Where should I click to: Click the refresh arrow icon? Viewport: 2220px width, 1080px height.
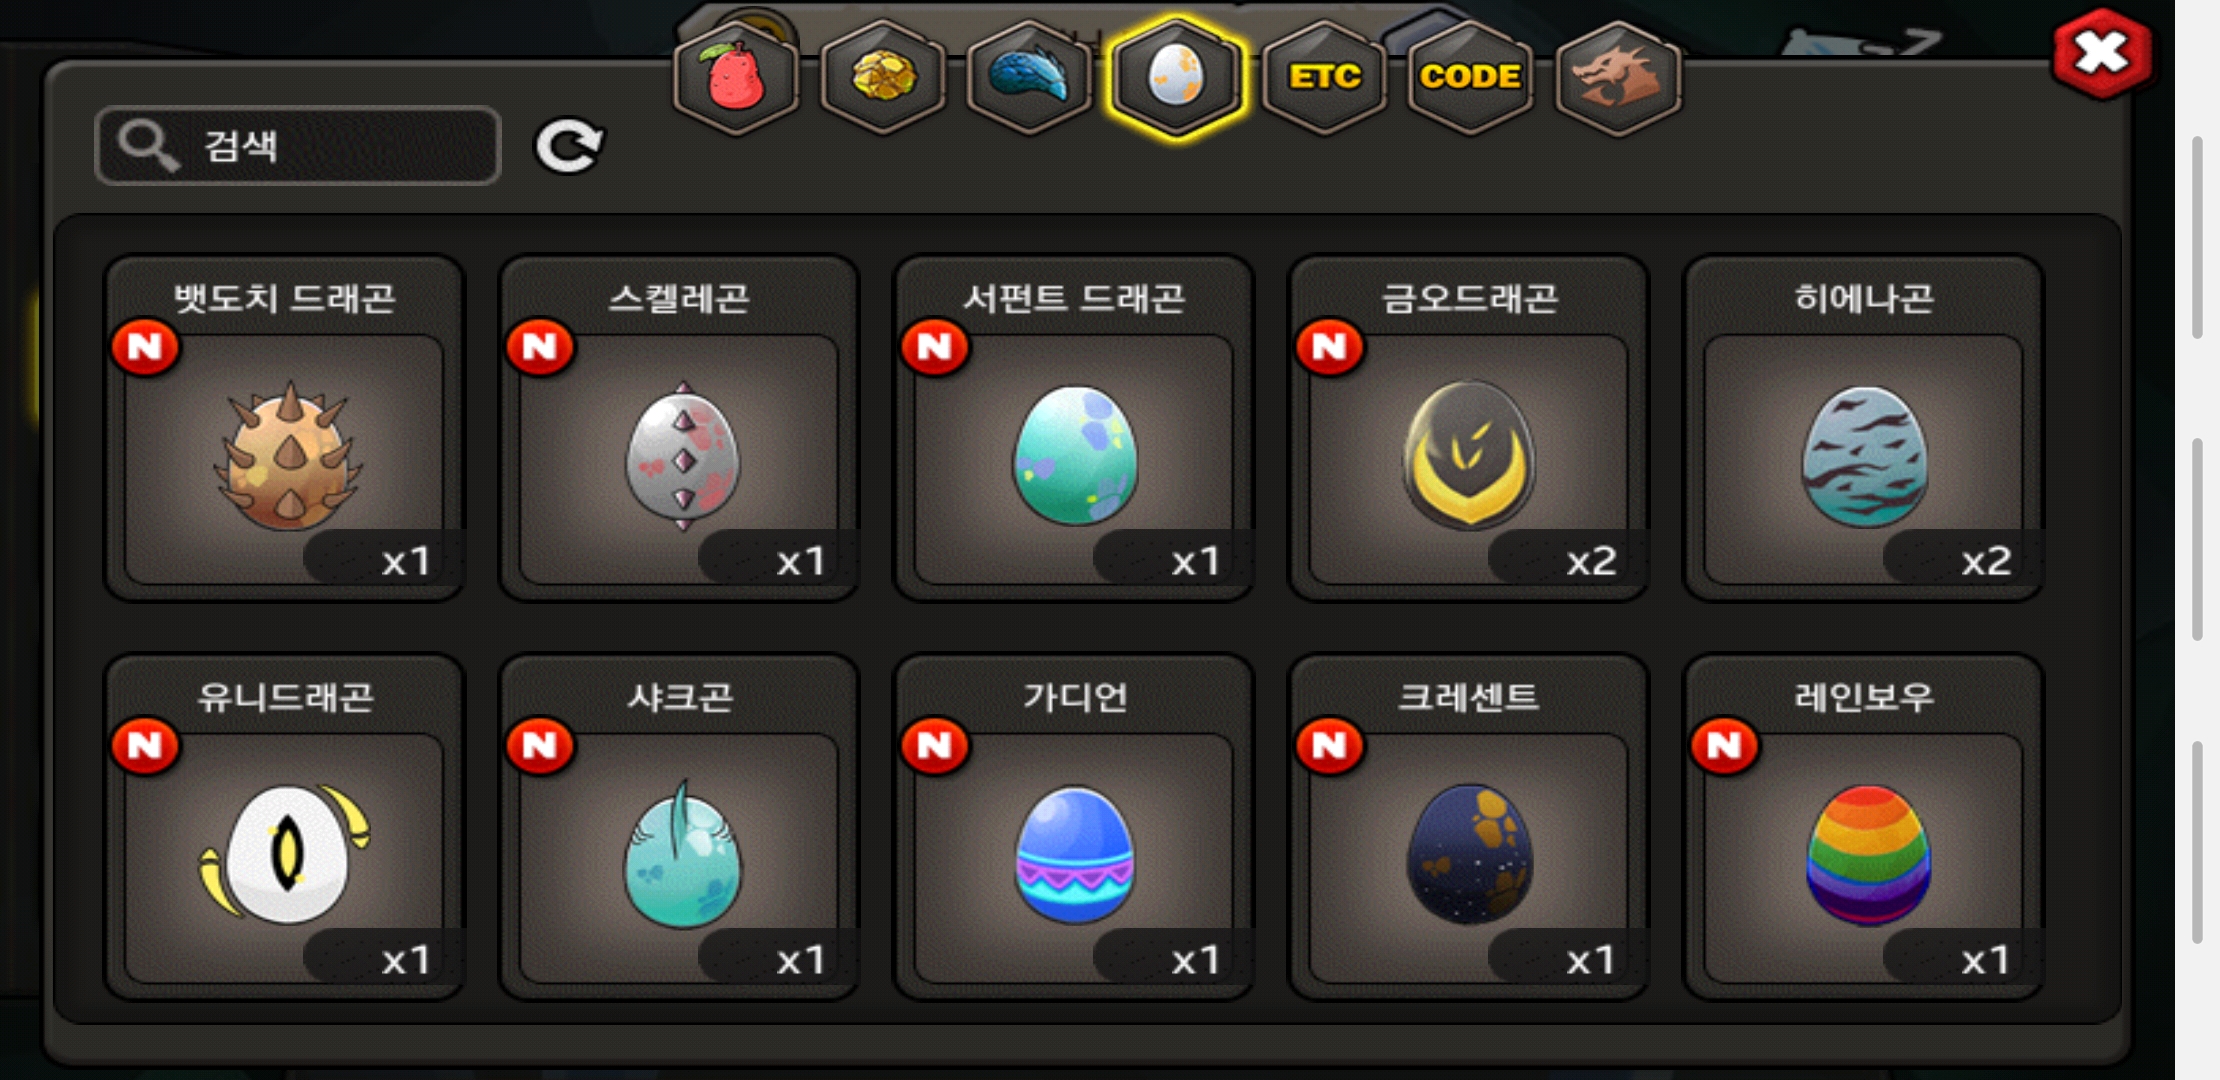(x=569, y=147)
